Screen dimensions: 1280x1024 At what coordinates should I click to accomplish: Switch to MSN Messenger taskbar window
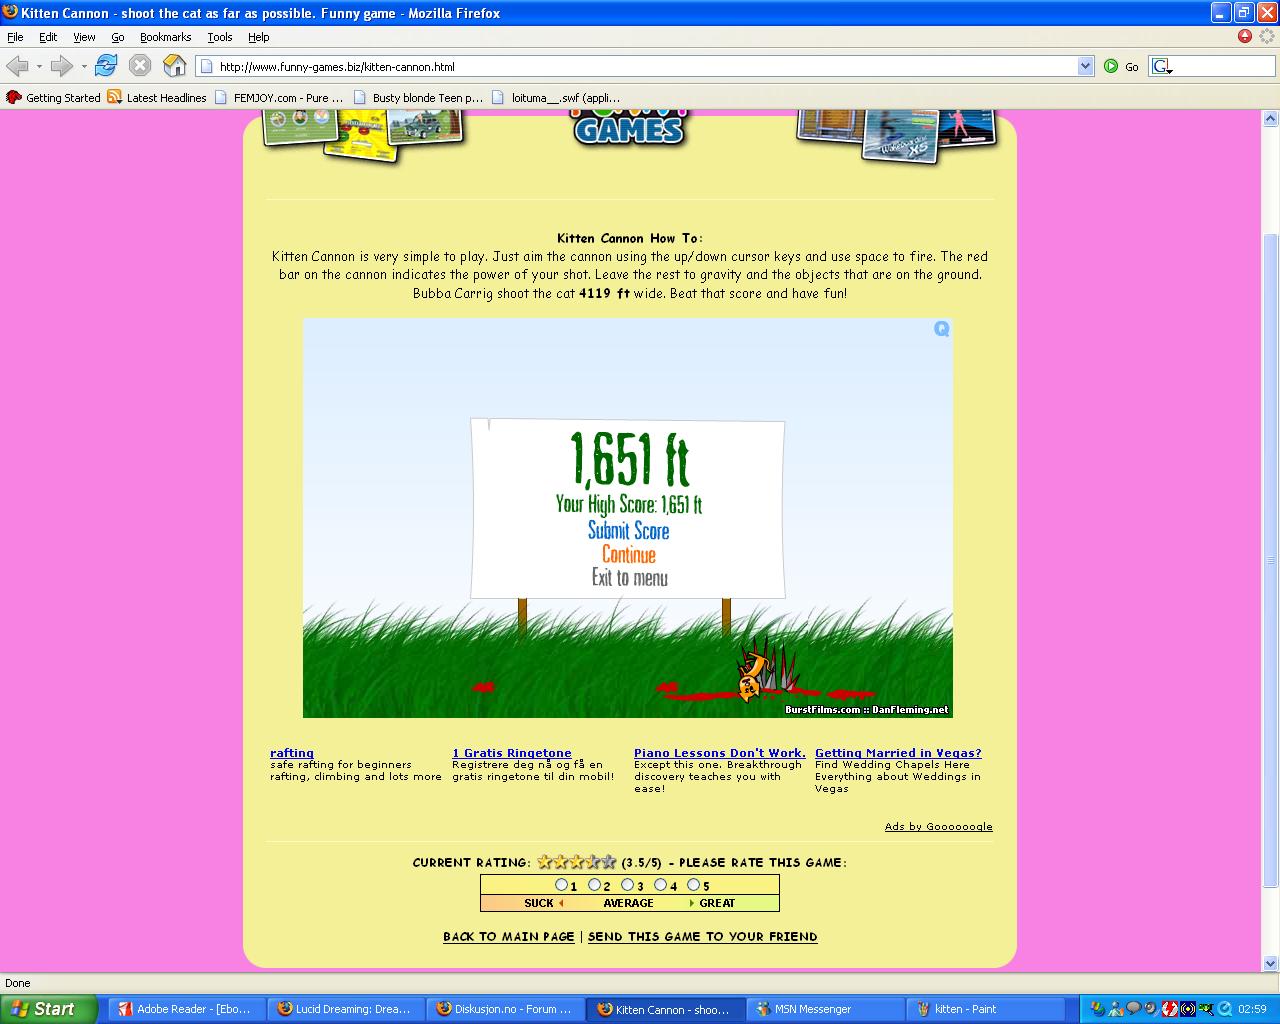click(825, 1009)
